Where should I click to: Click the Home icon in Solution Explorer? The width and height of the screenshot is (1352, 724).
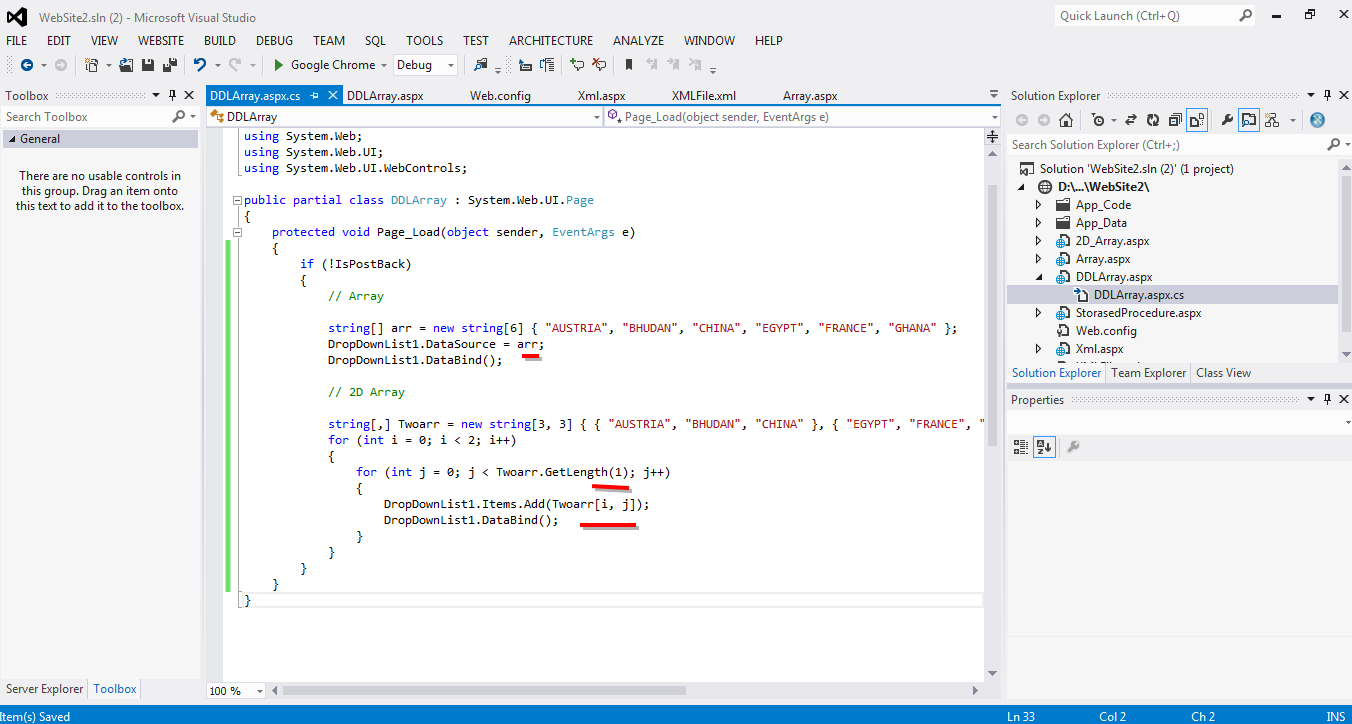[x=1065, y=119]
